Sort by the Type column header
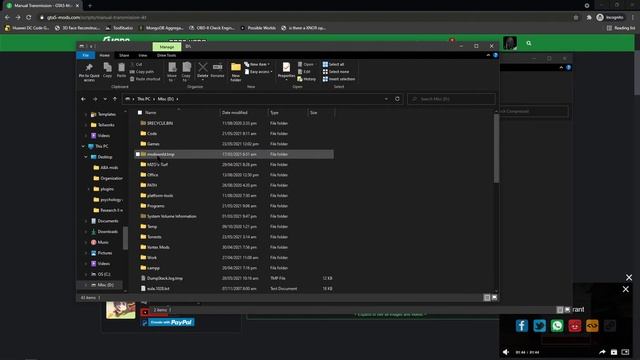This screenshot has width=640, height=360. tap(287, 113)
